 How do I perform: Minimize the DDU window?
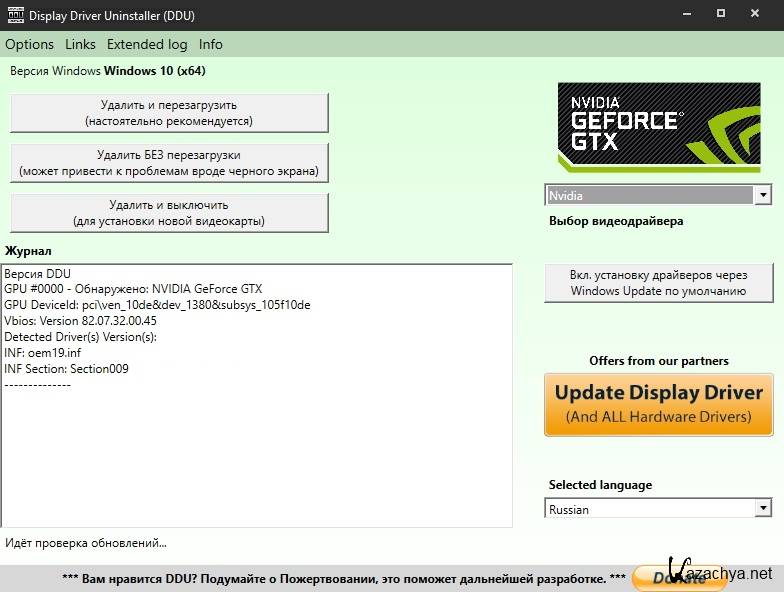click(686, 15)
